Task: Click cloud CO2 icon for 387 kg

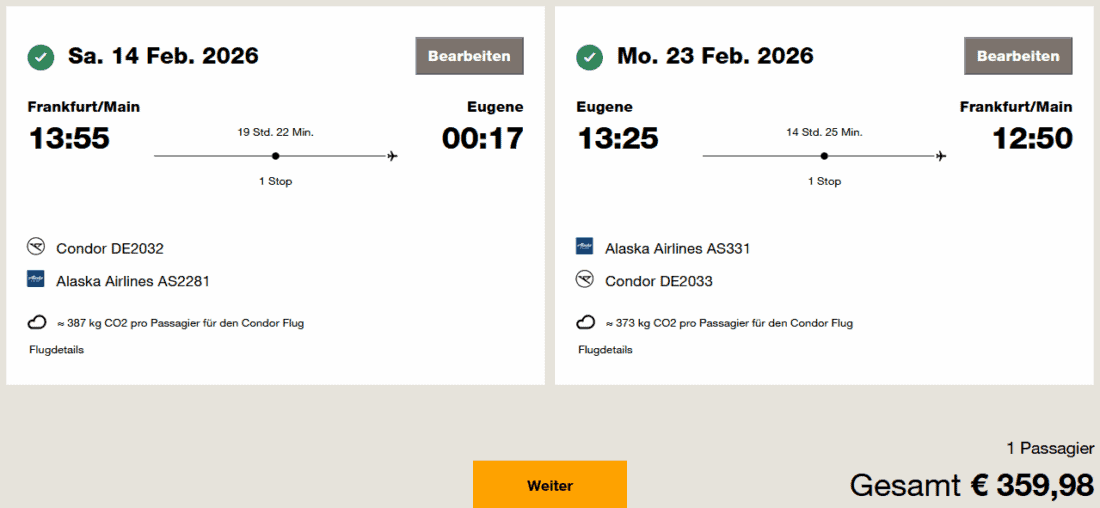Action: tap(36, 322)
